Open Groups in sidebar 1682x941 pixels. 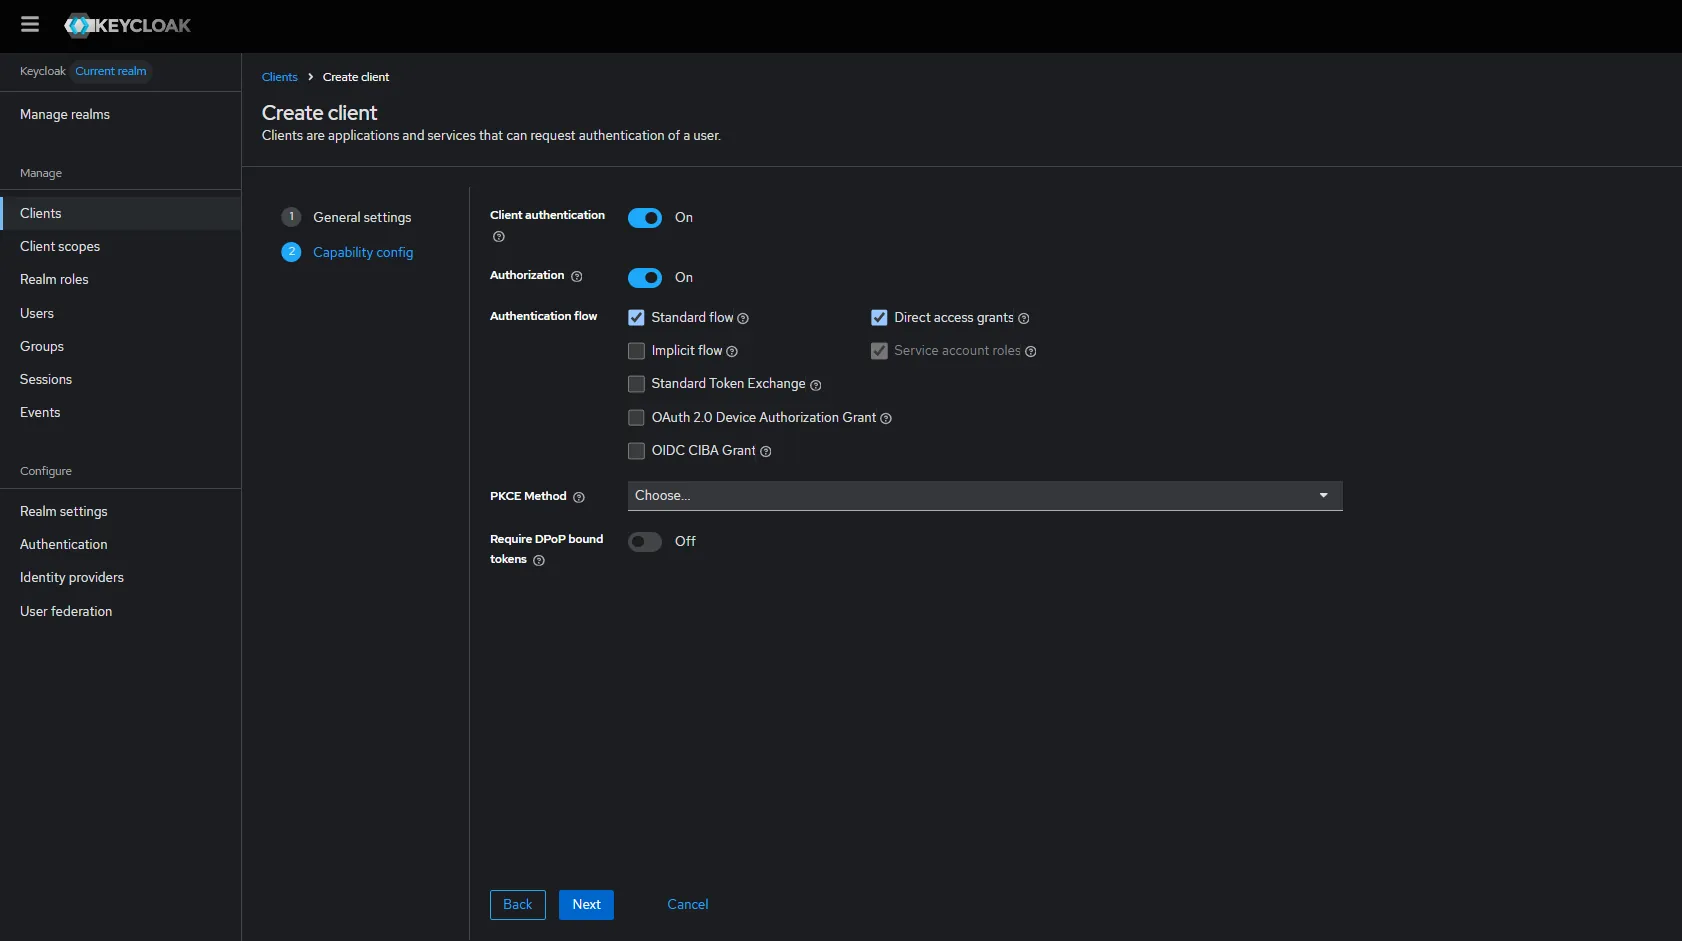[120, 346]
